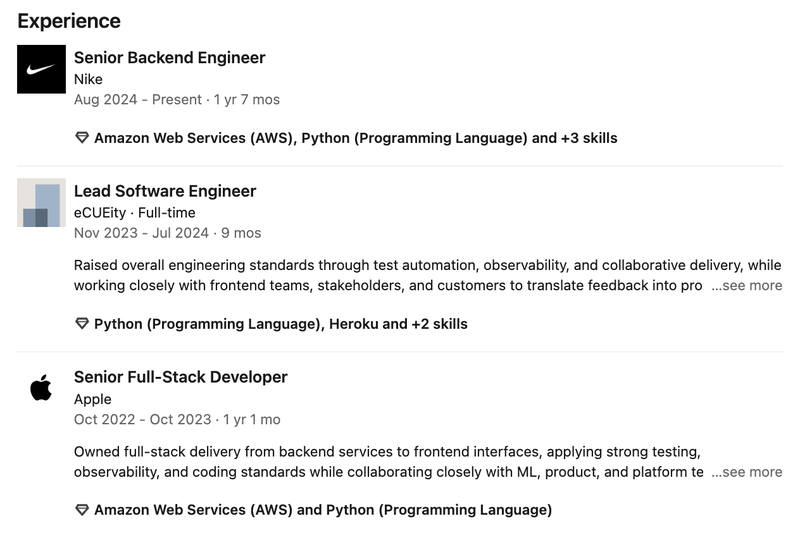Screen dimensions: 800x540
Task: Show Nike role skills ending in +3 skills
Action: pos(355,138)
